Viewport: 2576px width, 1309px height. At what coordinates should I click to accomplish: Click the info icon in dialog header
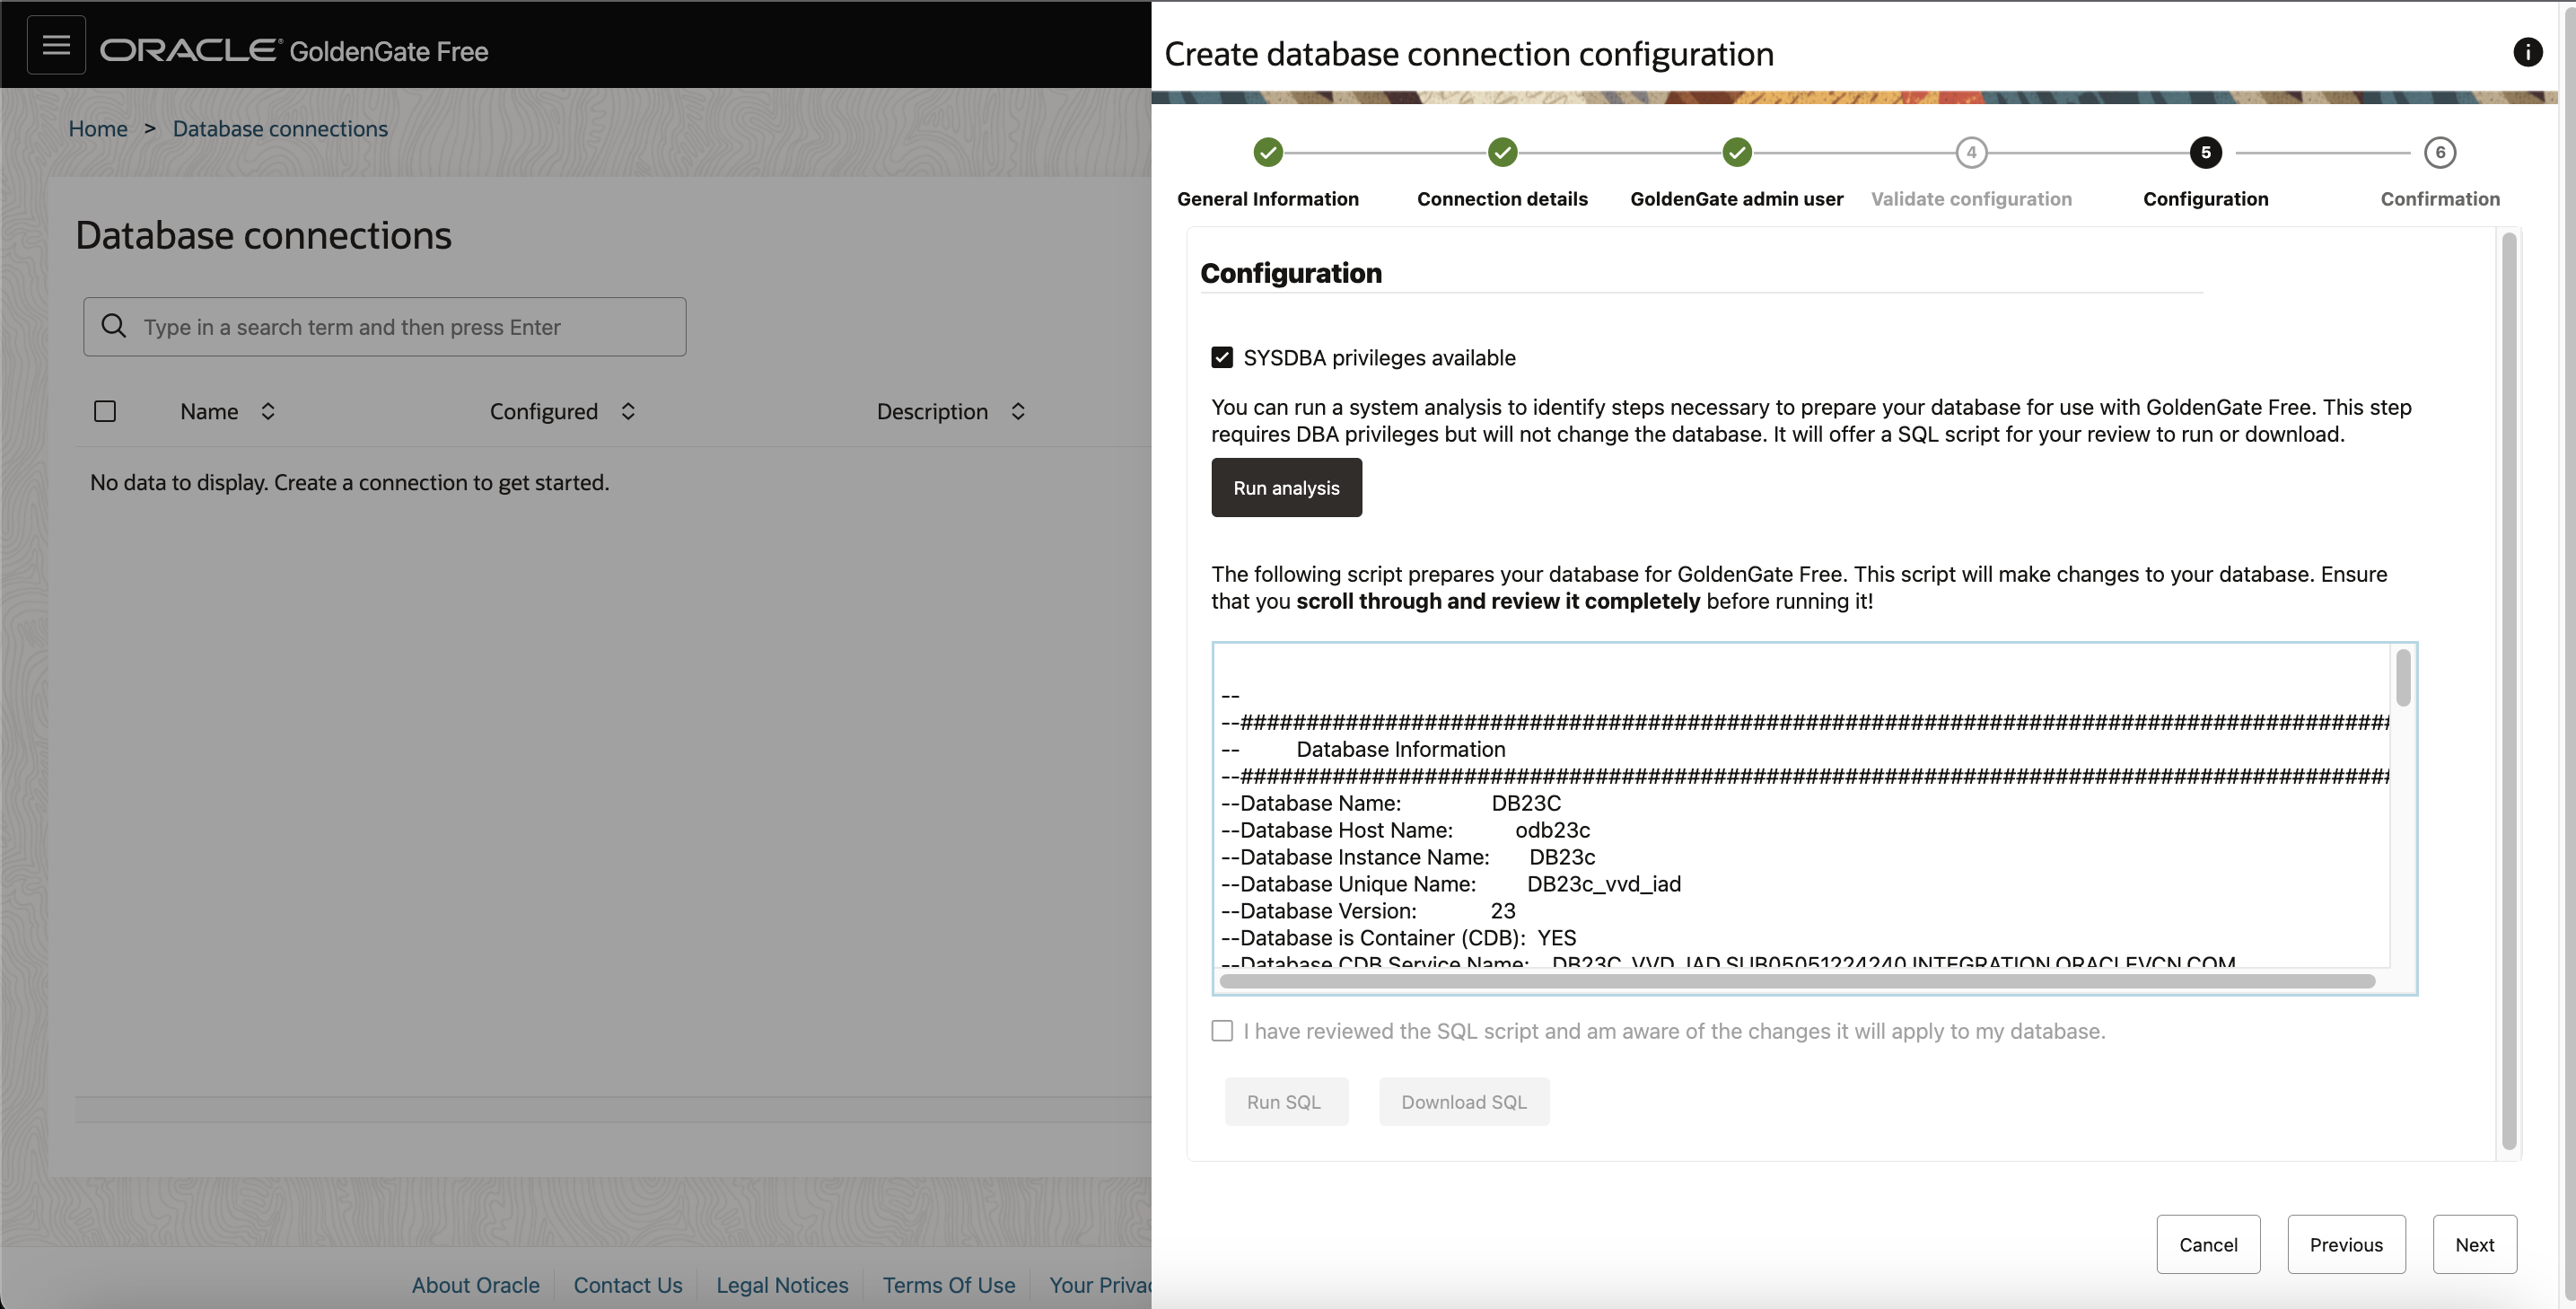pos(2527,52)
